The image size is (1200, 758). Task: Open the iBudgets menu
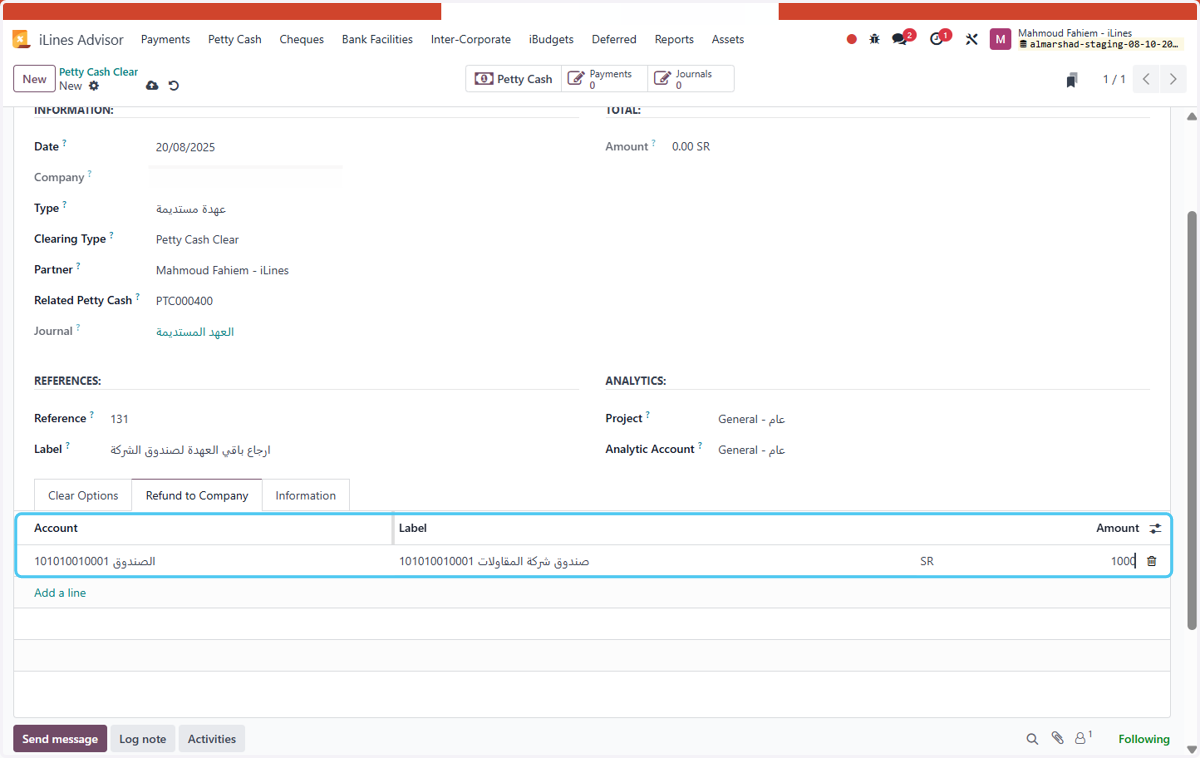tap(551, 39)
